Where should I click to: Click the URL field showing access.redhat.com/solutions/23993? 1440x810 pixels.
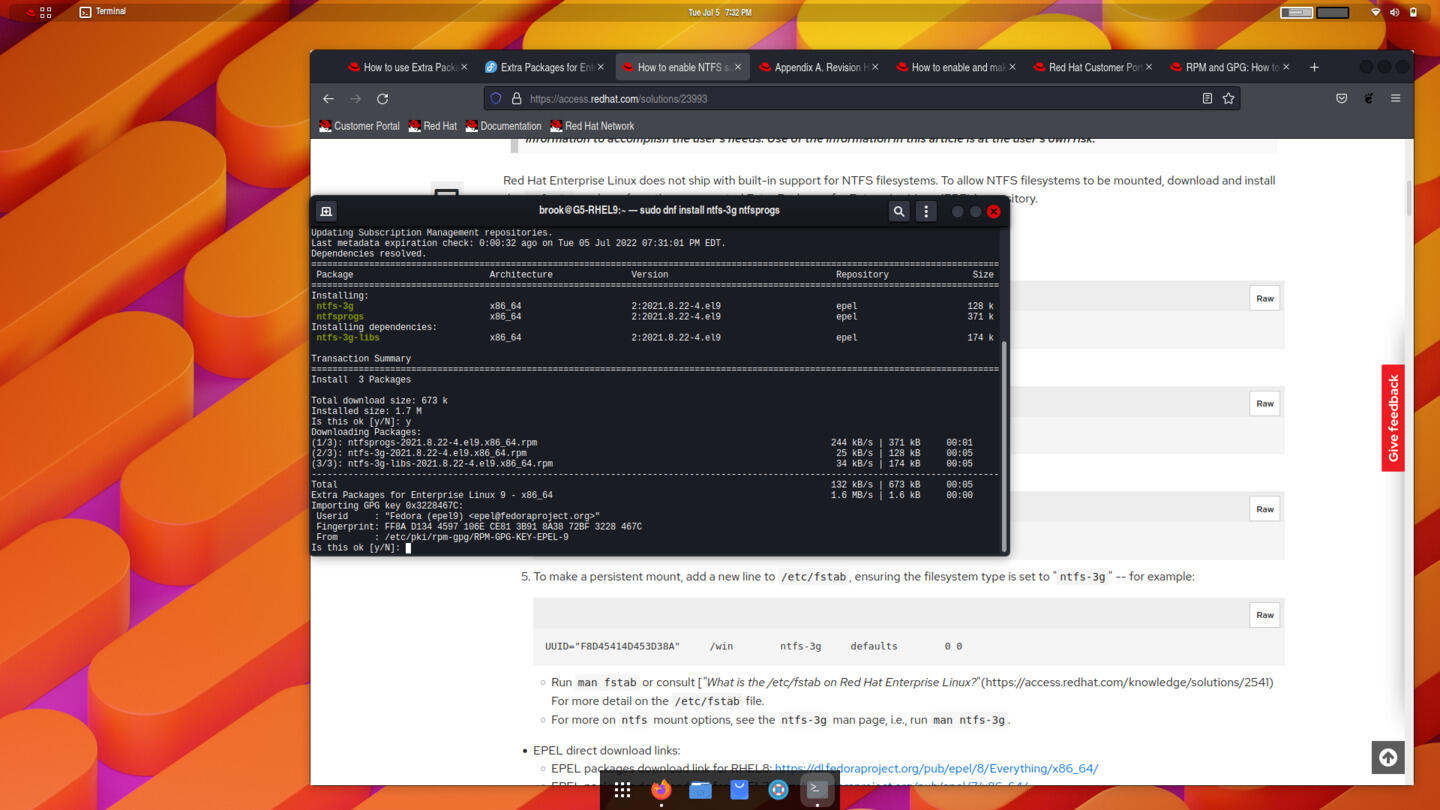click(860, 99)
